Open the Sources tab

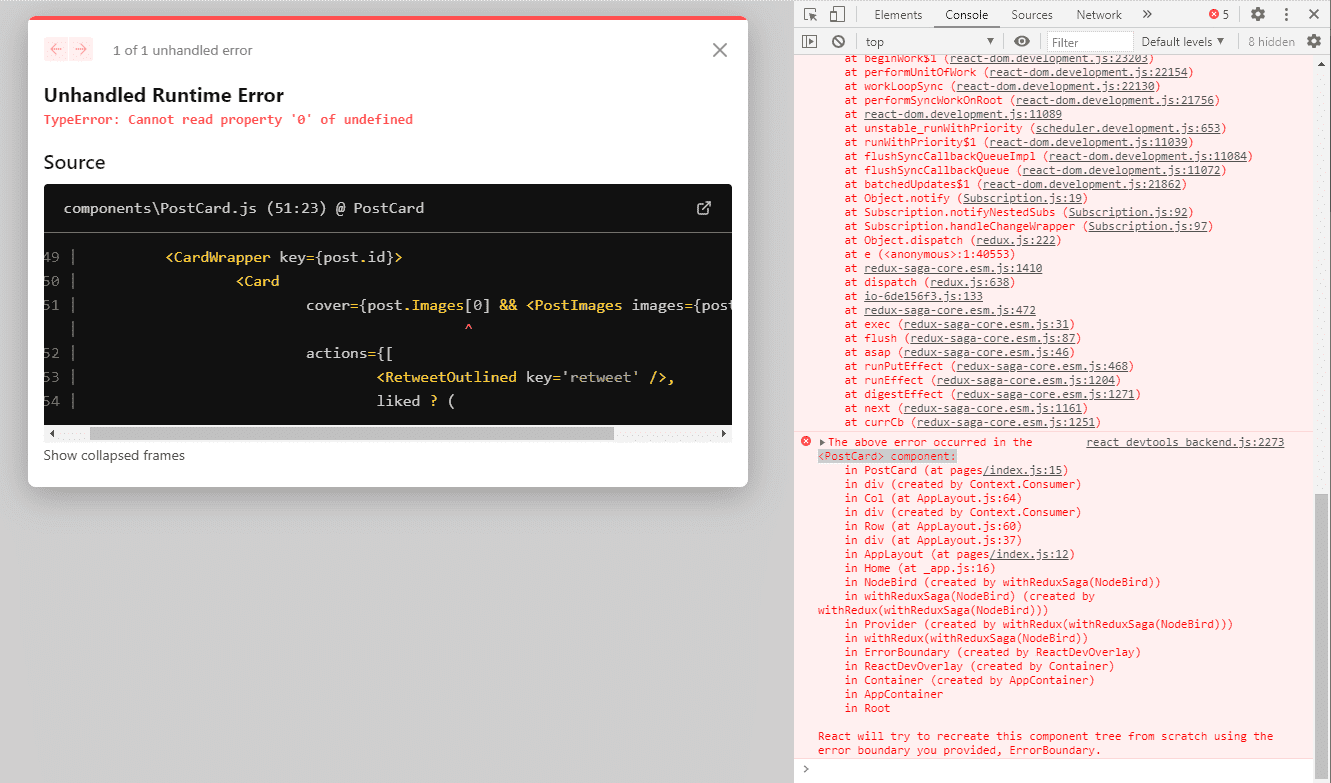pos(1032,15)
